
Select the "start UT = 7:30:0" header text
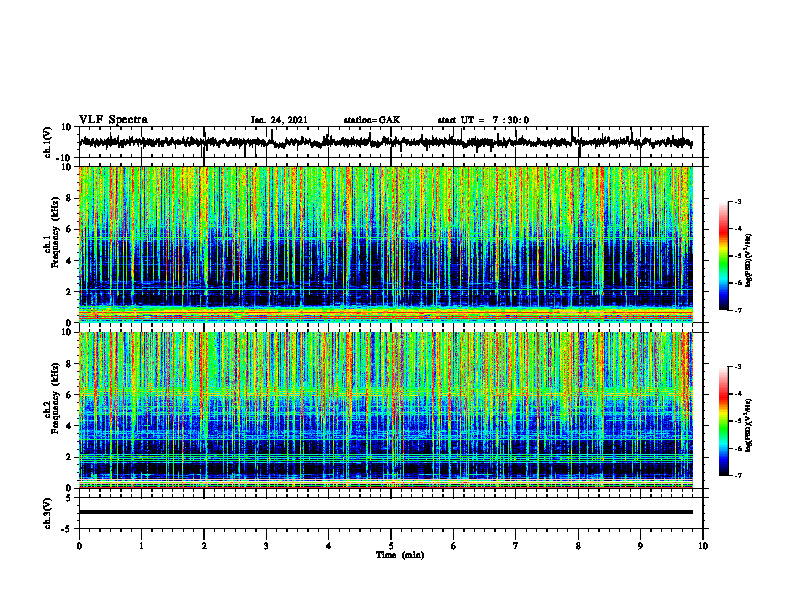tap(483, 120)
